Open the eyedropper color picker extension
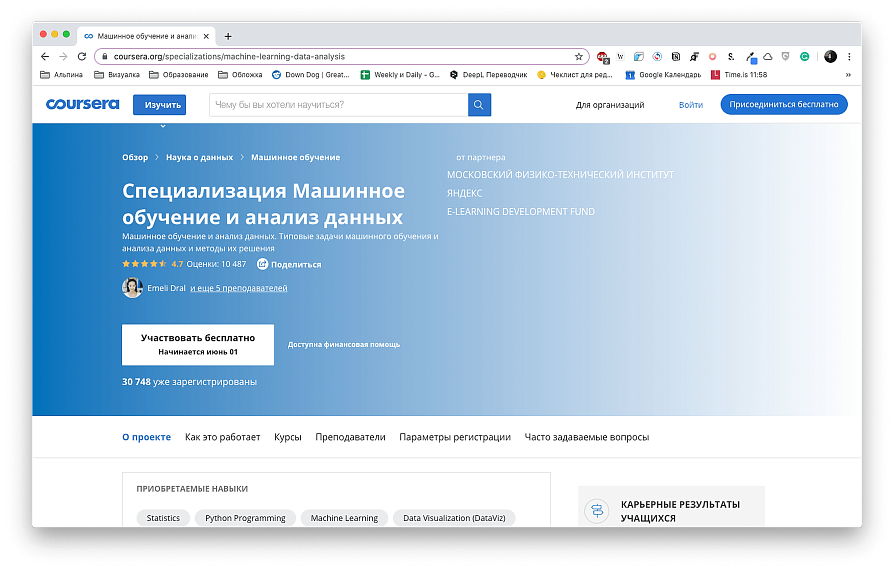894x570 pixels. pos(751,56)
